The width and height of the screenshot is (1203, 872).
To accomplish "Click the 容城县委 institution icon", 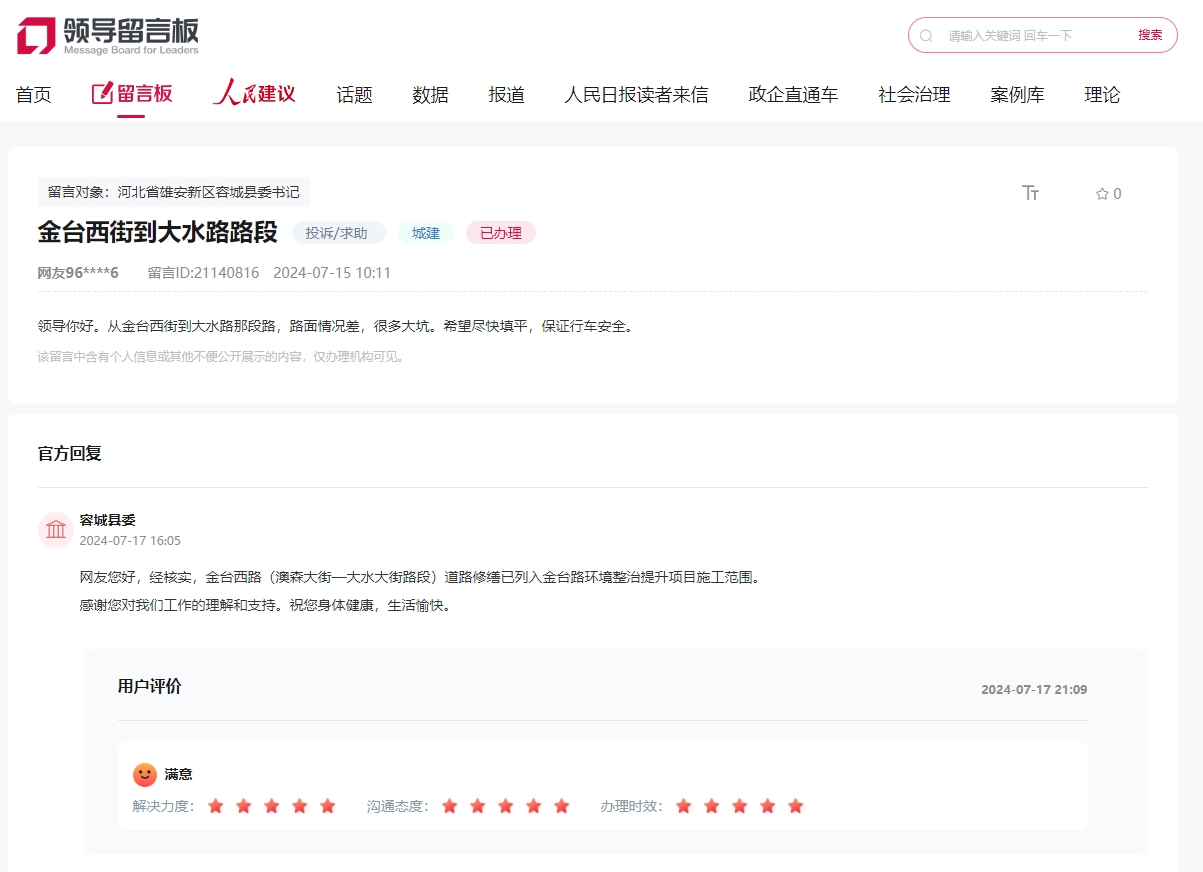I will pyautogui.click(x=55, y=528).
